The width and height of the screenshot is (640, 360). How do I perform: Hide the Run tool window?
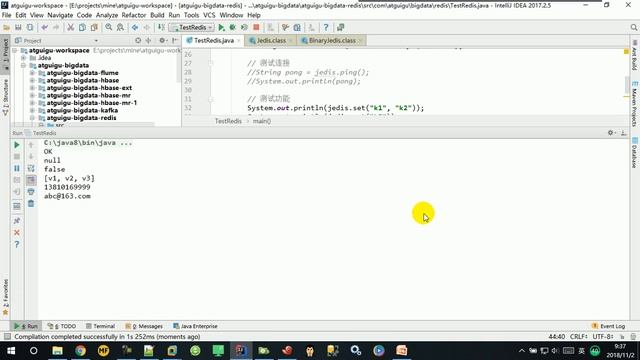[623, 133]
